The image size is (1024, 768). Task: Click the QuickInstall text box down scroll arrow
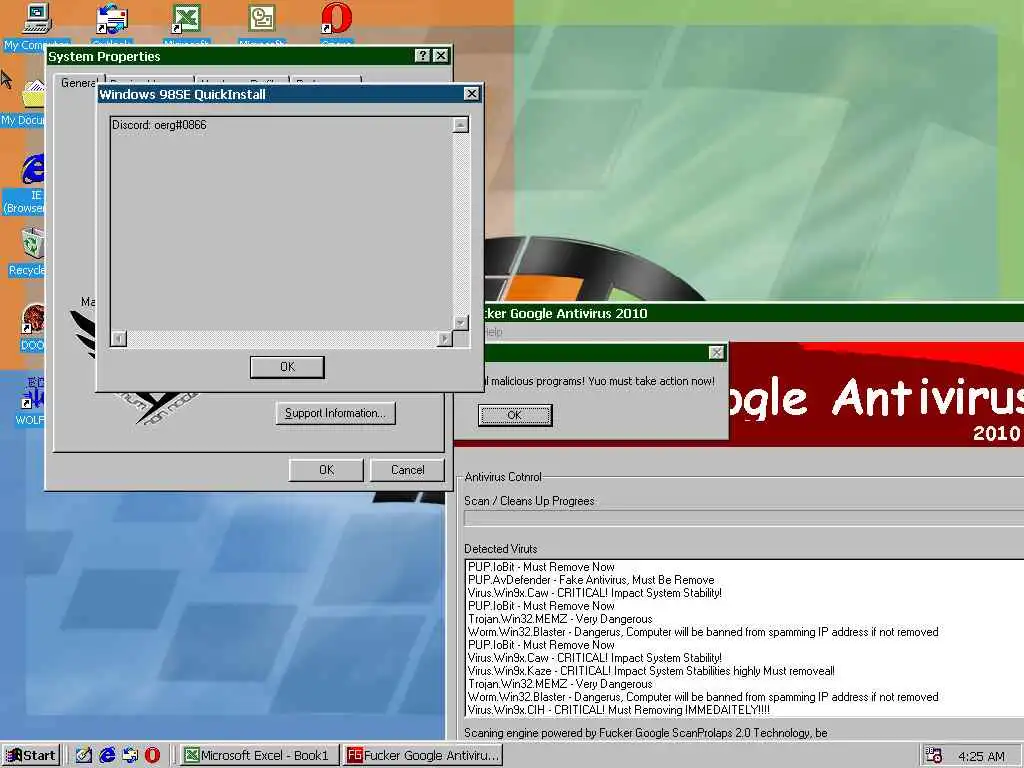coord(461,323)
